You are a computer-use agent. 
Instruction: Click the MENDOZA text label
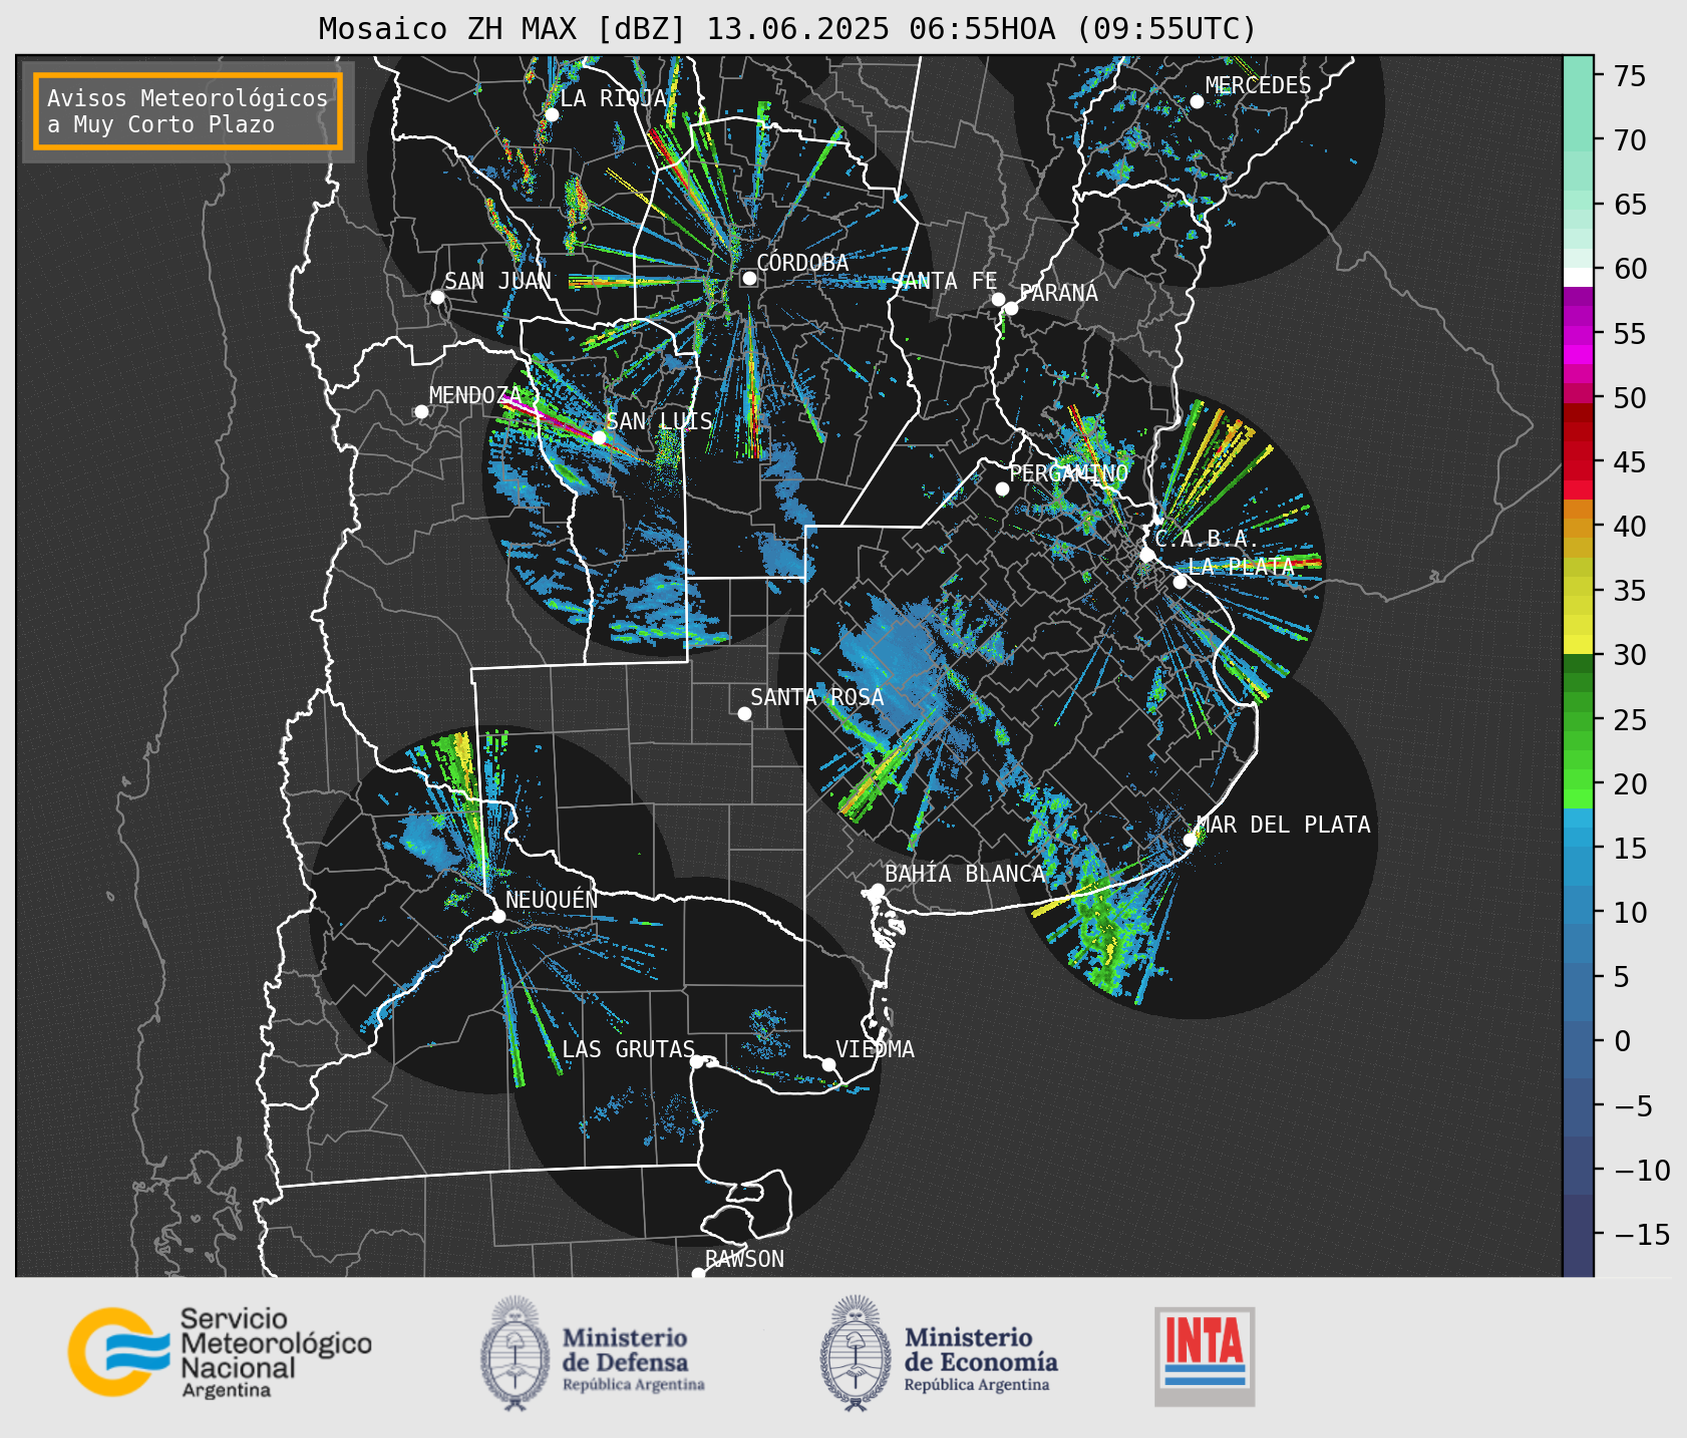pos(475,396)
